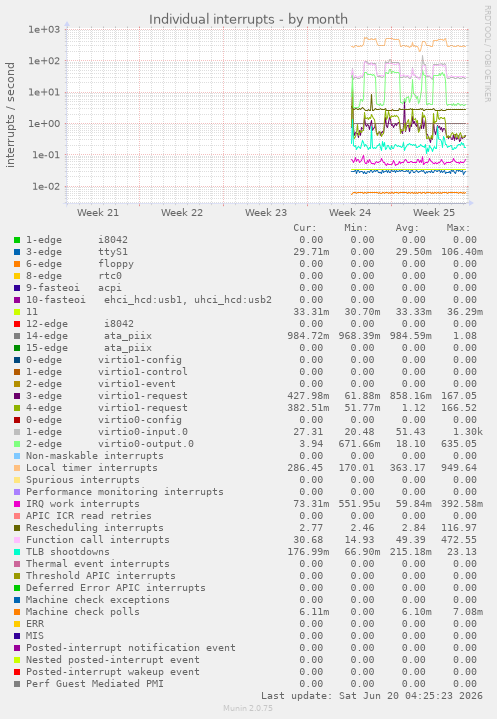497x719 pixels.
Task: Click the 1e+03 y-axis label
Action: (44, 29)
